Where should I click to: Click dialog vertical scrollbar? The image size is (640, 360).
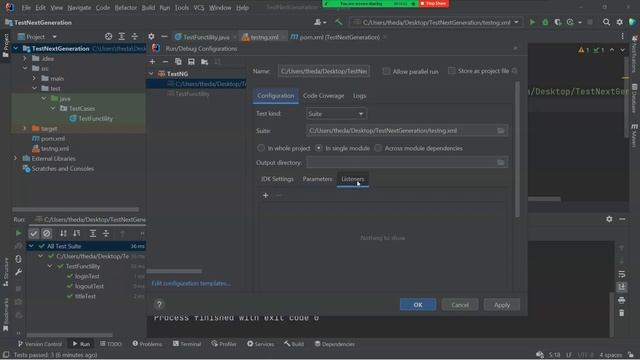518,149
